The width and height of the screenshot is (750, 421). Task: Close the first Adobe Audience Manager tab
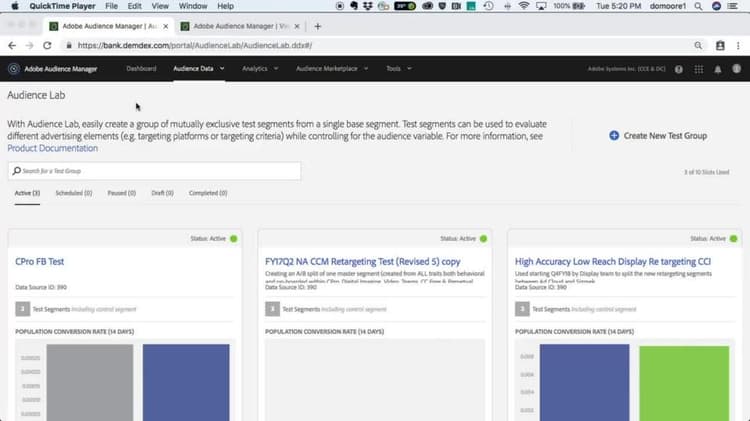(165, 26)
